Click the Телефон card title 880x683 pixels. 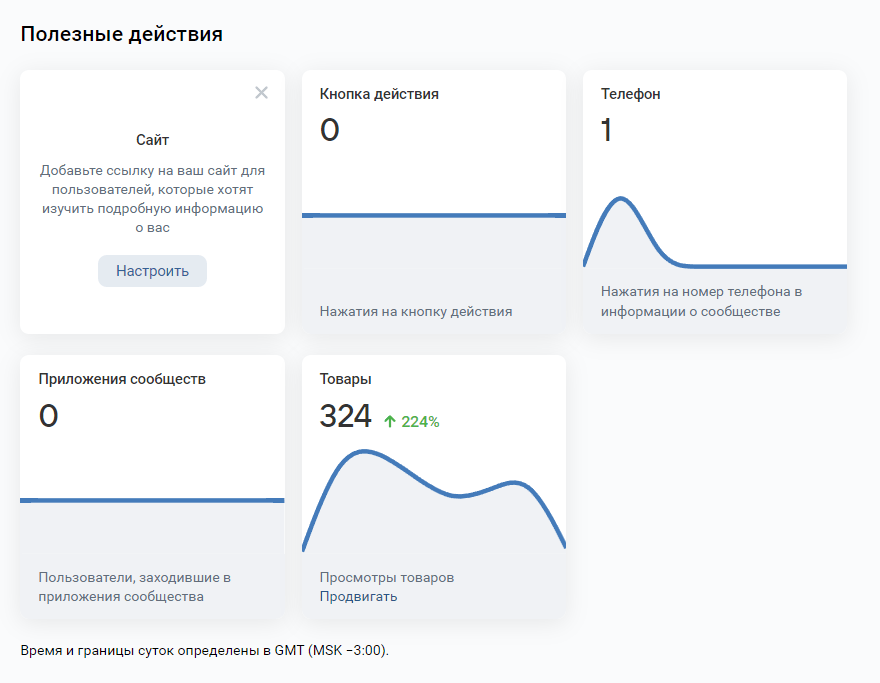pos(630,94)
